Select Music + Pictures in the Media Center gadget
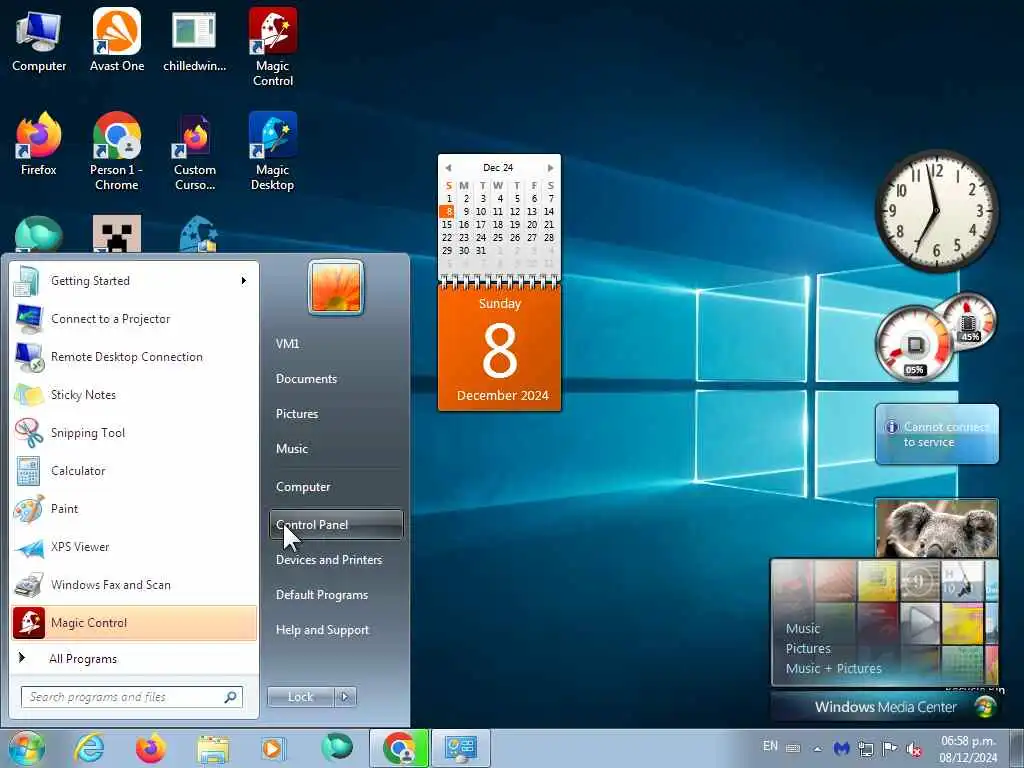1024x768 pixels. tap(833, 668)
